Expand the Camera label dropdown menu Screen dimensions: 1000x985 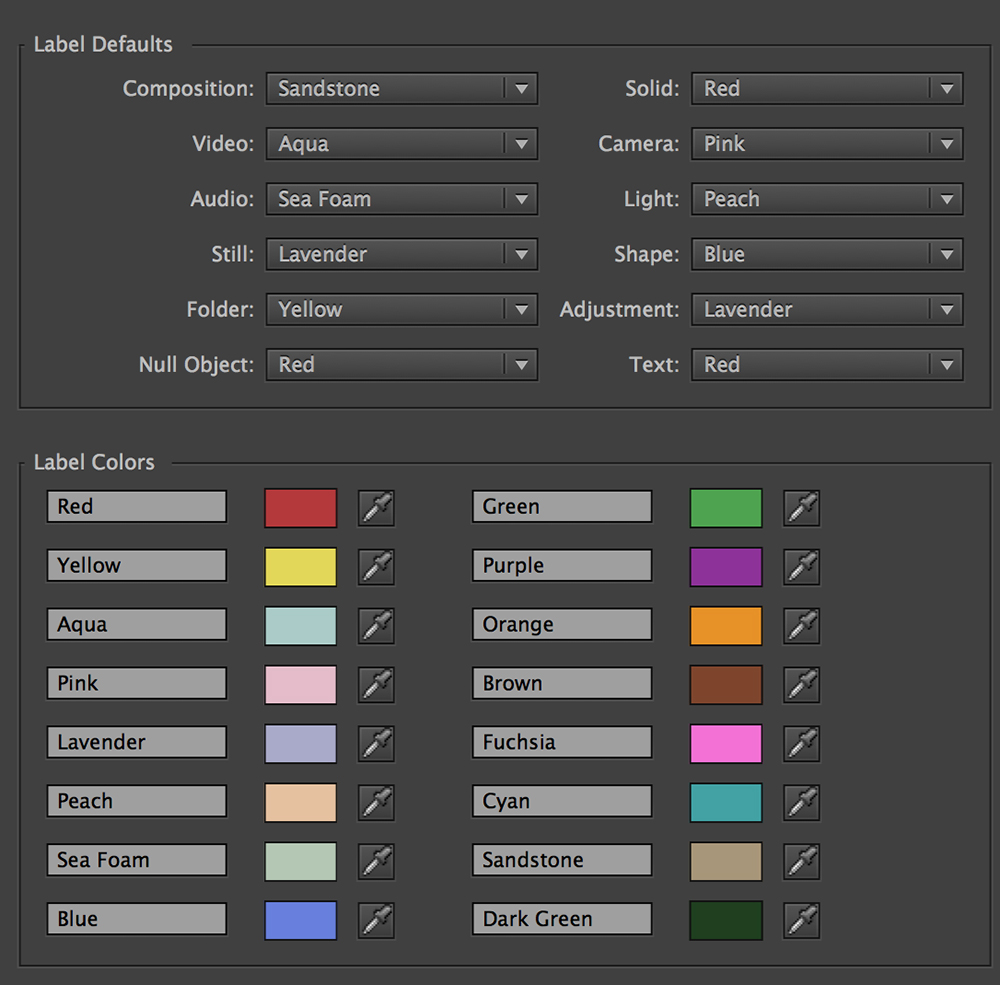(827, 144)
